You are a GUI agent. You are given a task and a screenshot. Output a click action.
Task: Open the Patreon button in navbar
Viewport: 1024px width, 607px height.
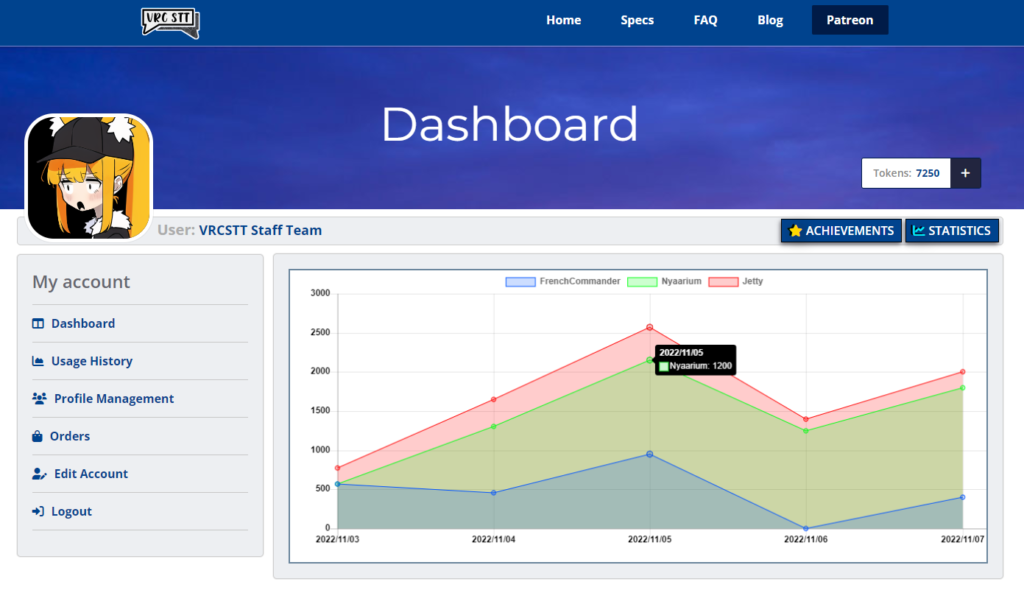[x=849, y=20]
